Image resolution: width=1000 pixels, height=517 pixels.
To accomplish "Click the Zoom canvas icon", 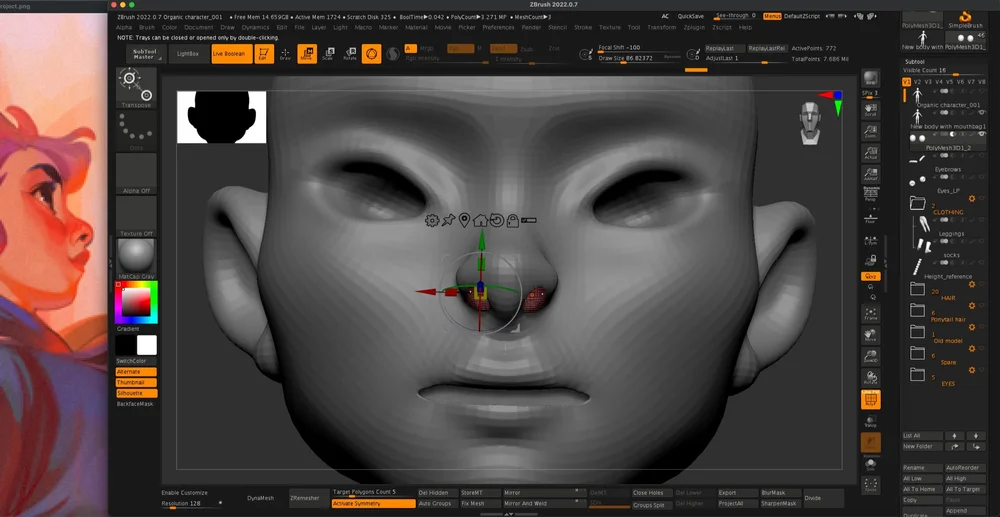I will pyautogui.click(x=871, y=132).
